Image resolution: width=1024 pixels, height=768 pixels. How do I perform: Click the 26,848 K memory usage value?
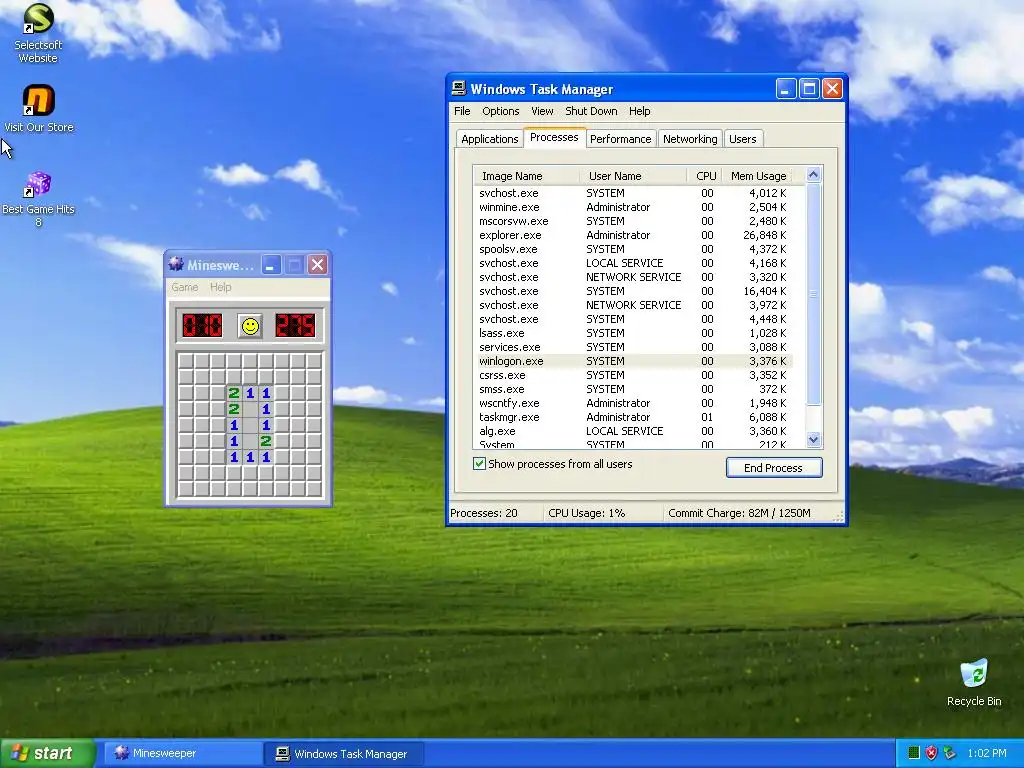765,235
